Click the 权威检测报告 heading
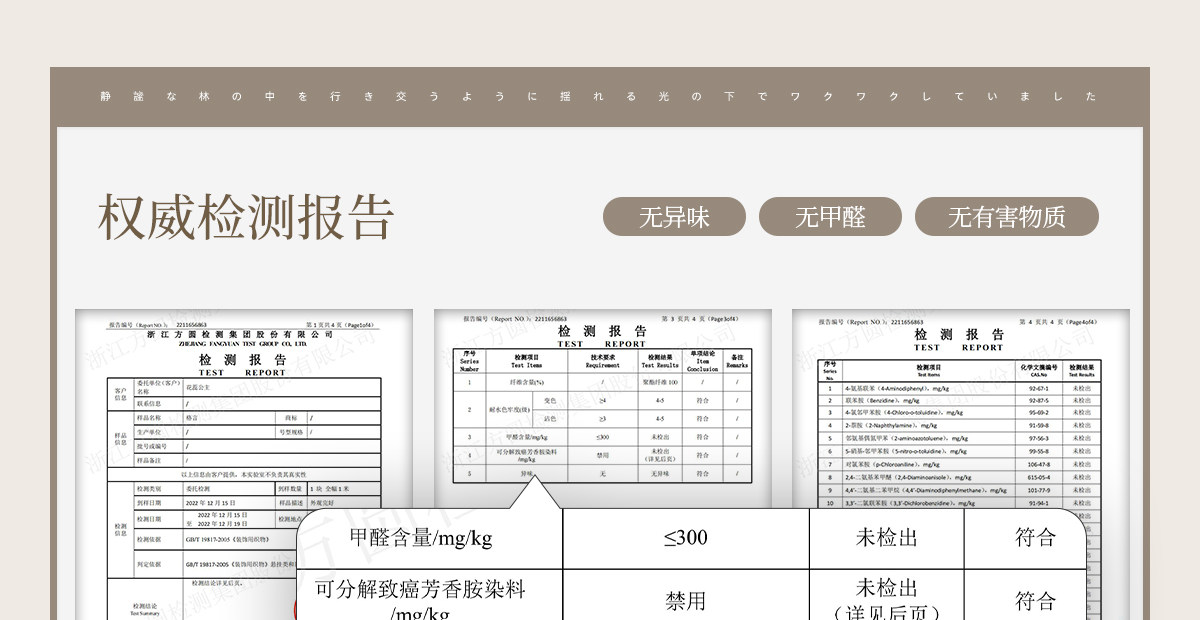This screenshot has width=1200, height=620. 246,217
